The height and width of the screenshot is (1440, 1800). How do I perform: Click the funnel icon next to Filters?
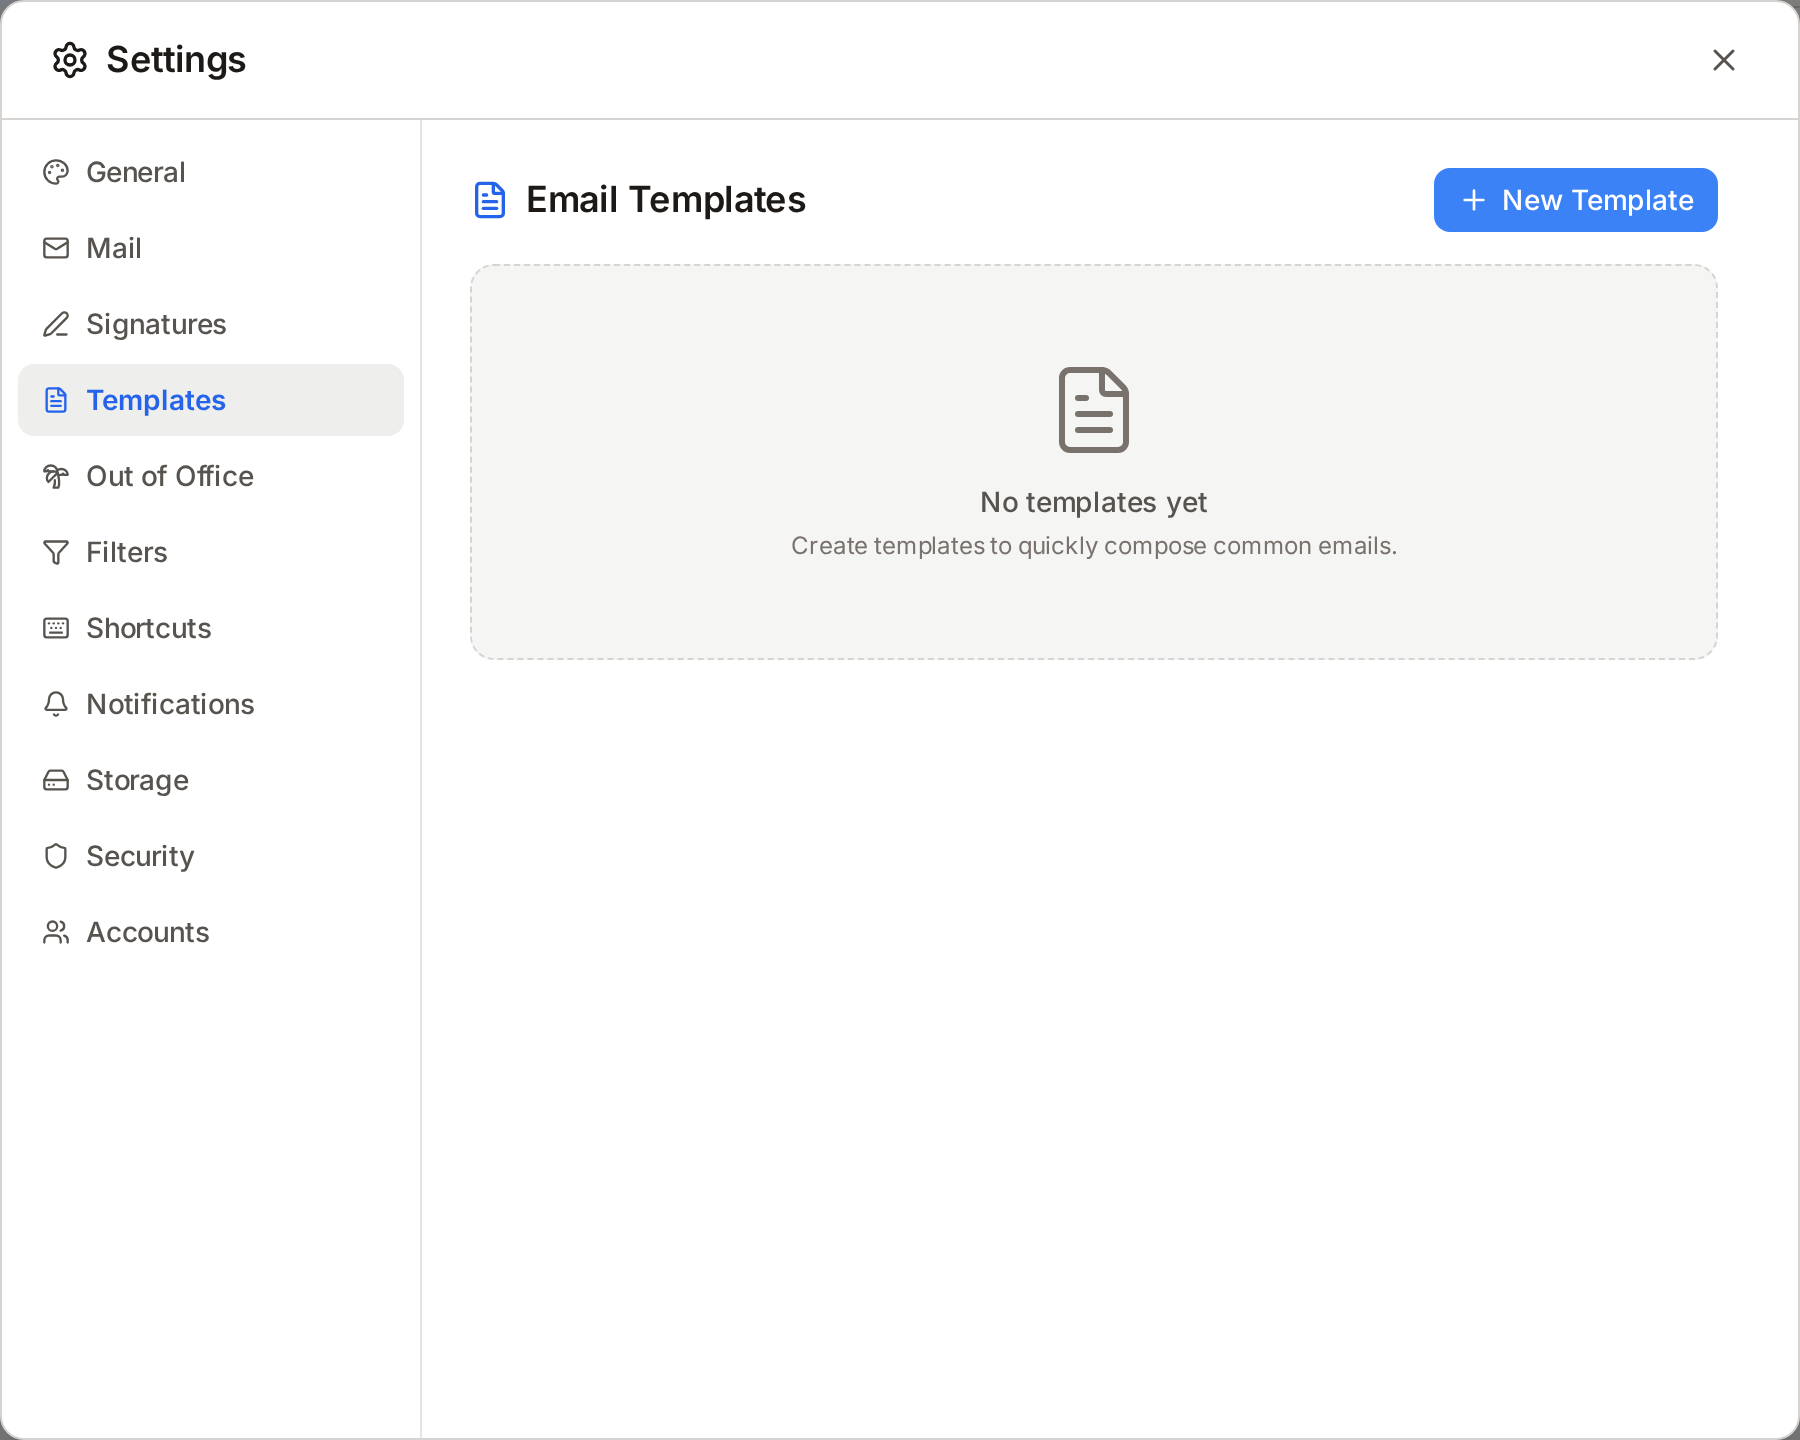pyautogui.click(x=56, y=552)
